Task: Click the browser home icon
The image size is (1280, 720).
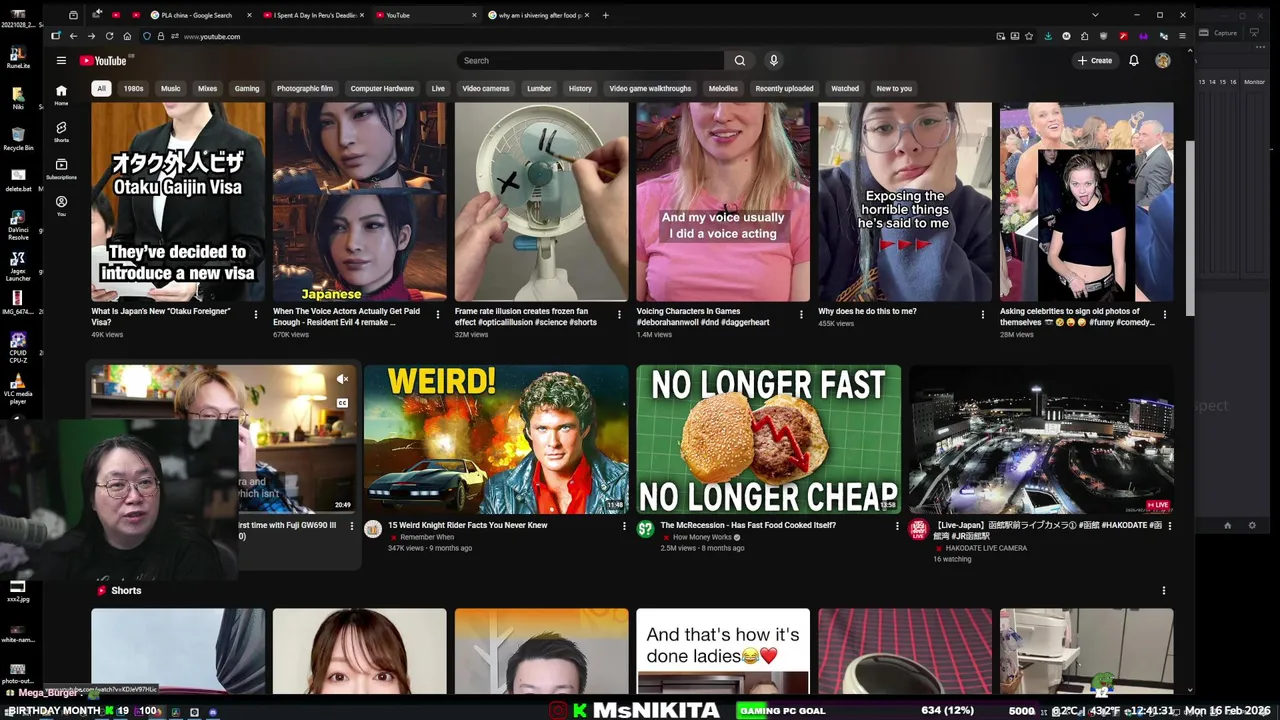Action: [127, 36]
